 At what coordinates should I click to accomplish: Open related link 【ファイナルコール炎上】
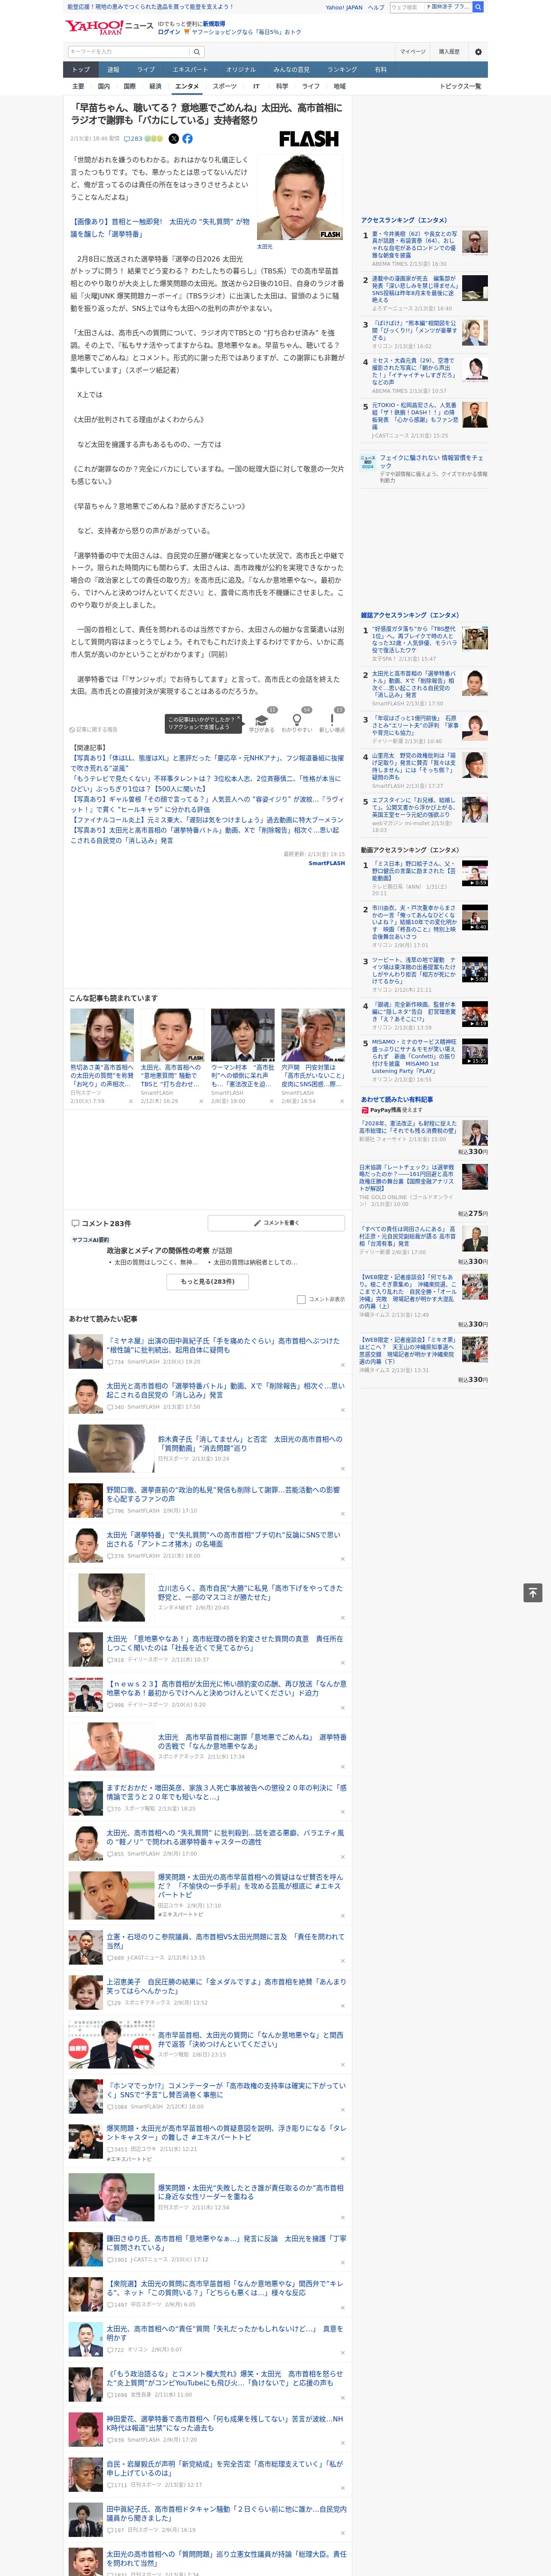207,819
